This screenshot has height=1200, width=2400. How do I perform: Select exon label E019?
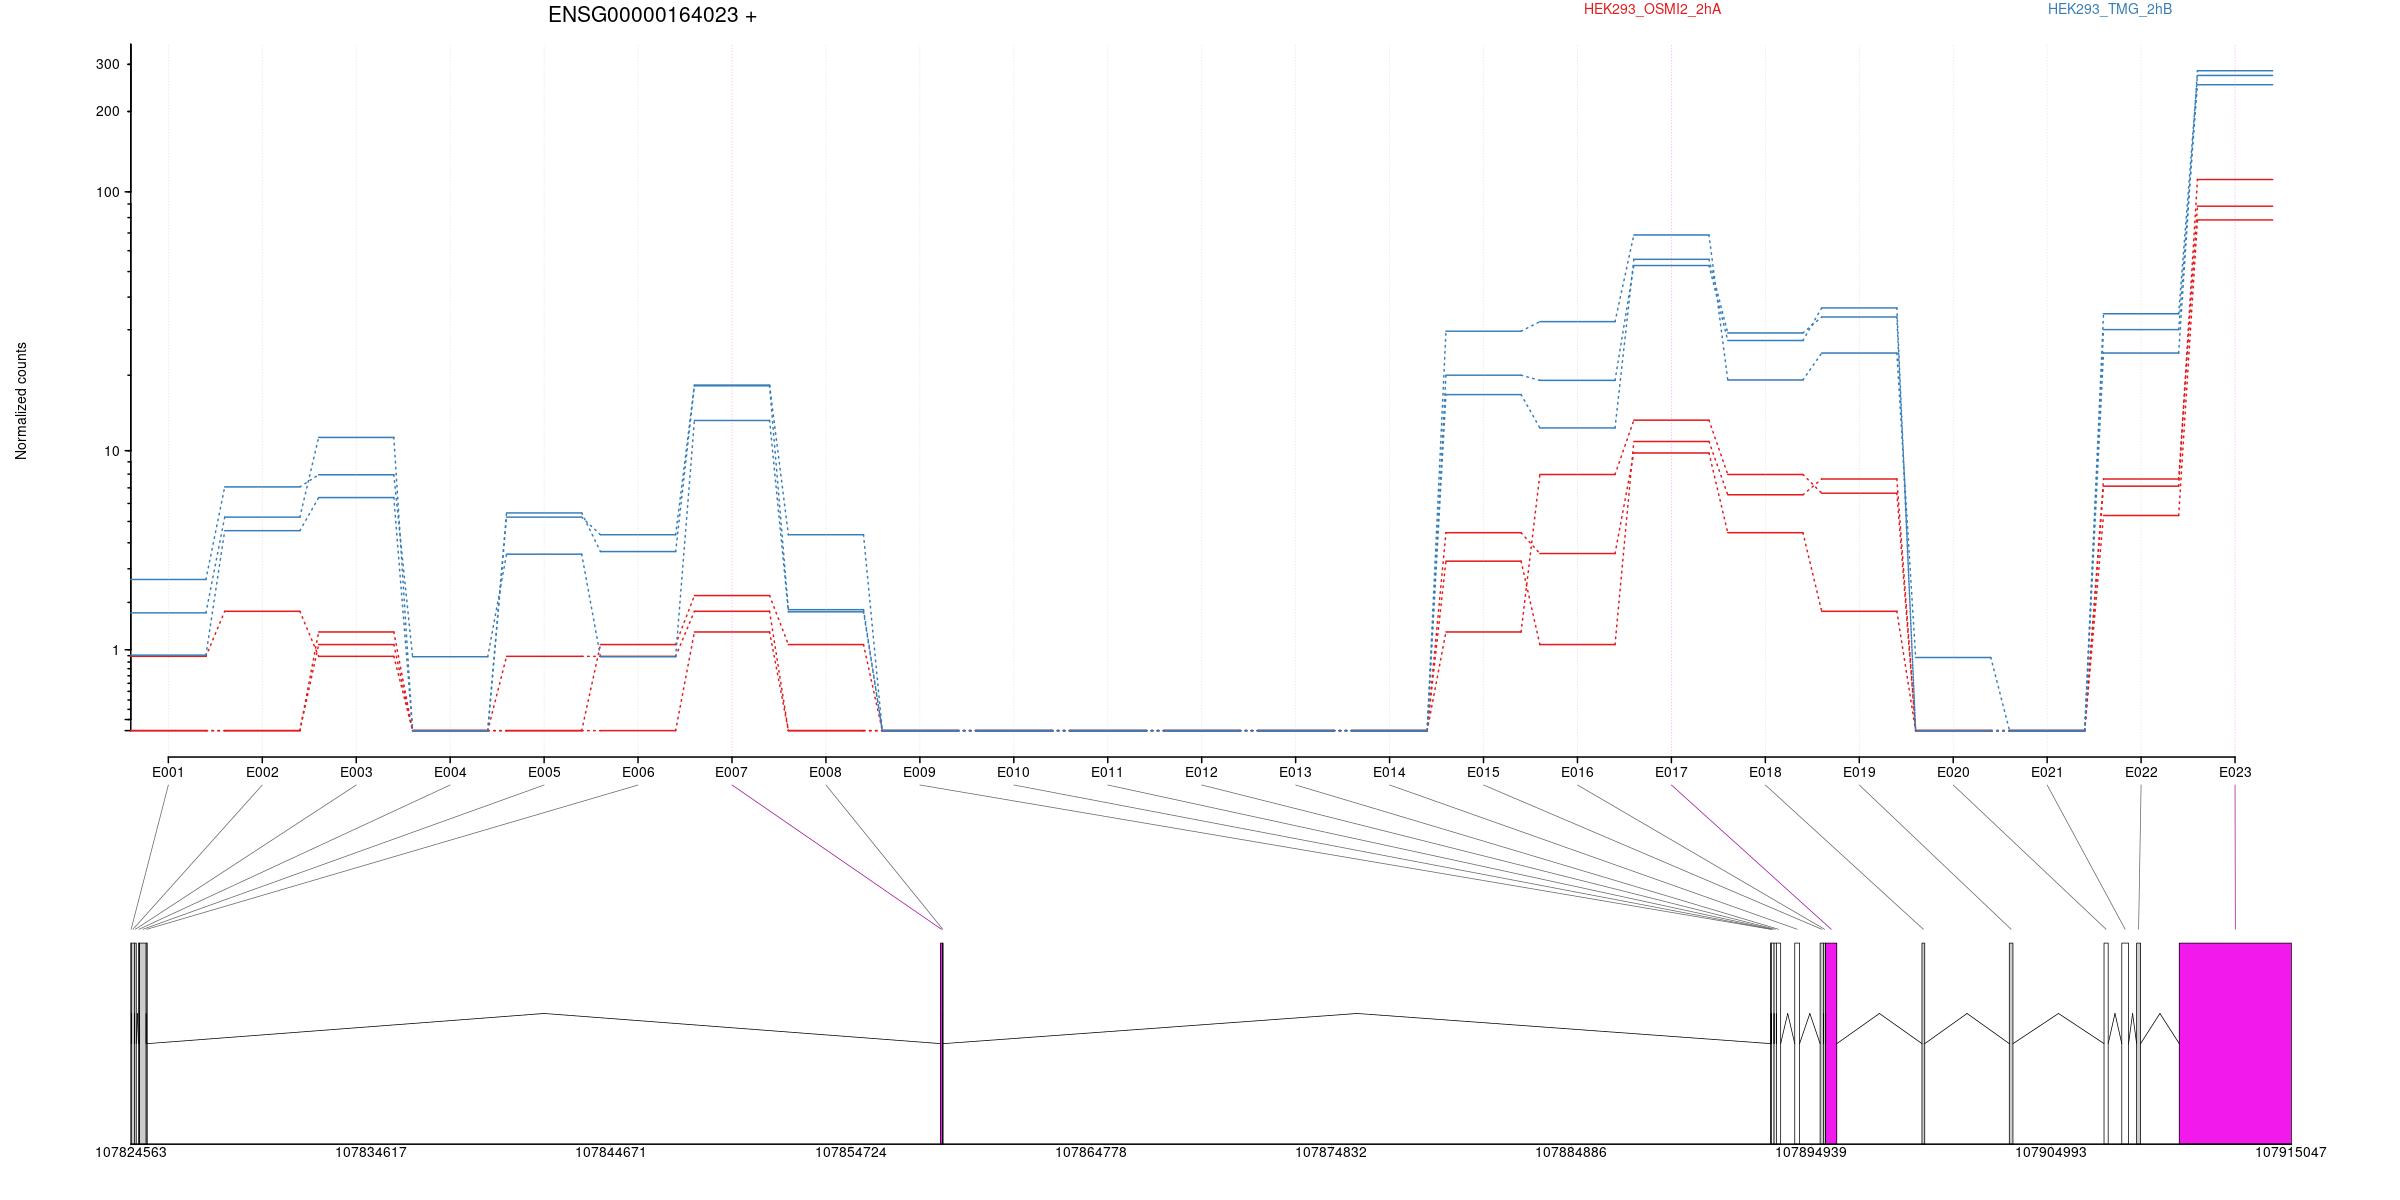coord(1859,772)
